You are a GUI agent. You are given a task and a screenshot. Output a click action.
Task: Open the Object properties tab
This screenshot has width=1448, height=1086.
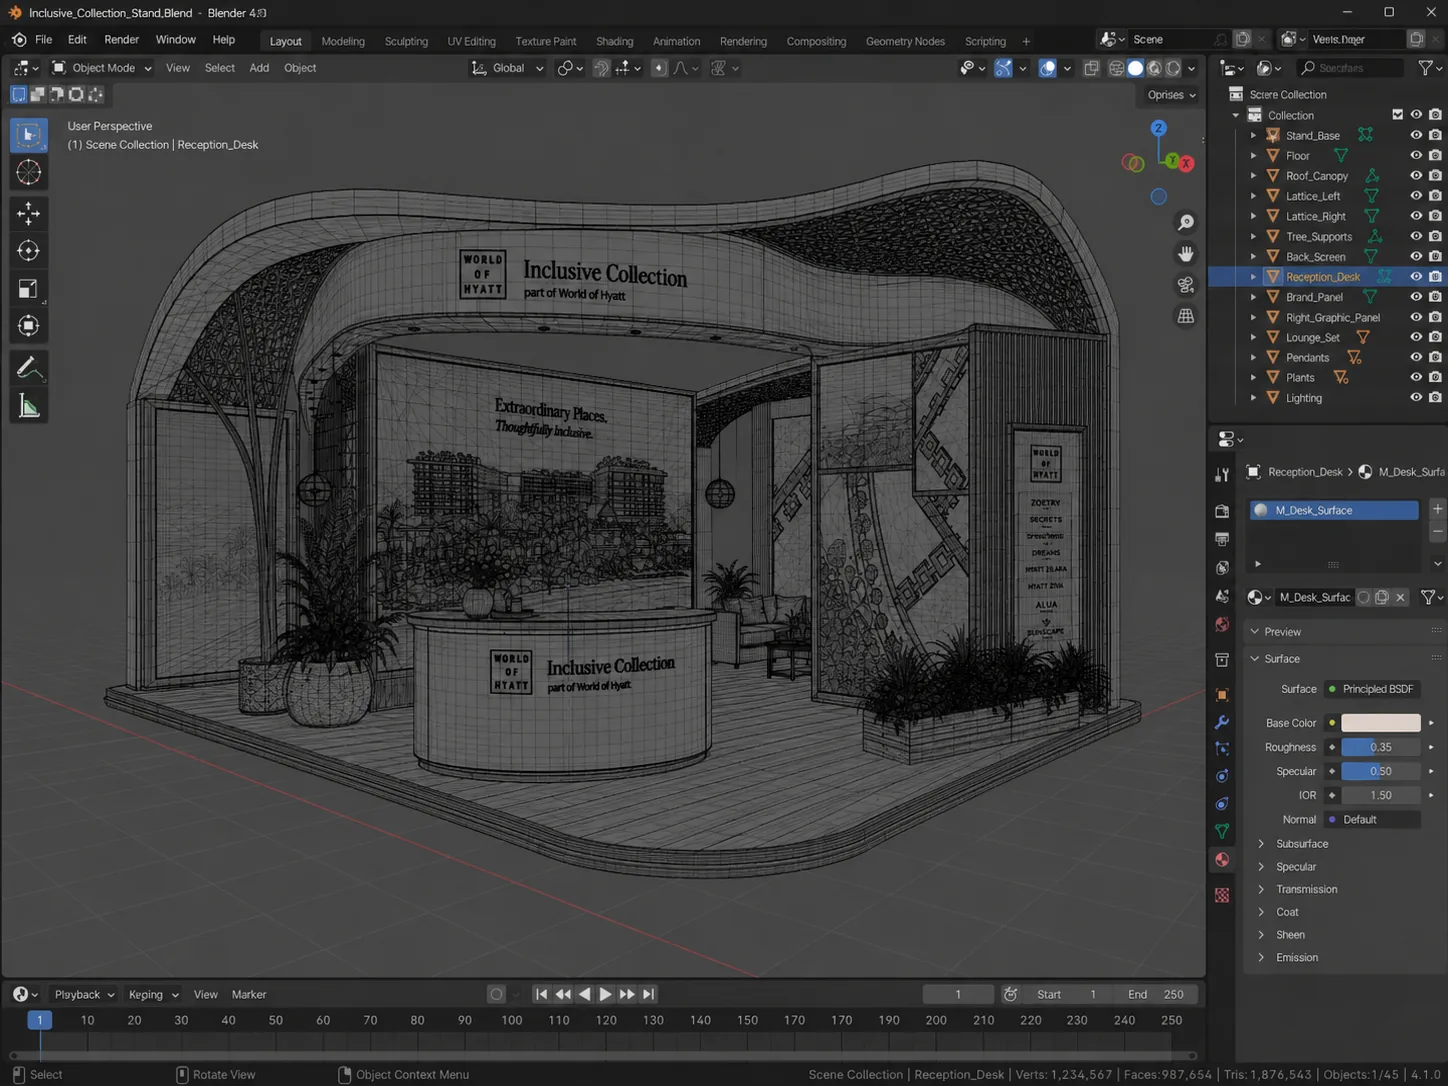coord(1222,695)
